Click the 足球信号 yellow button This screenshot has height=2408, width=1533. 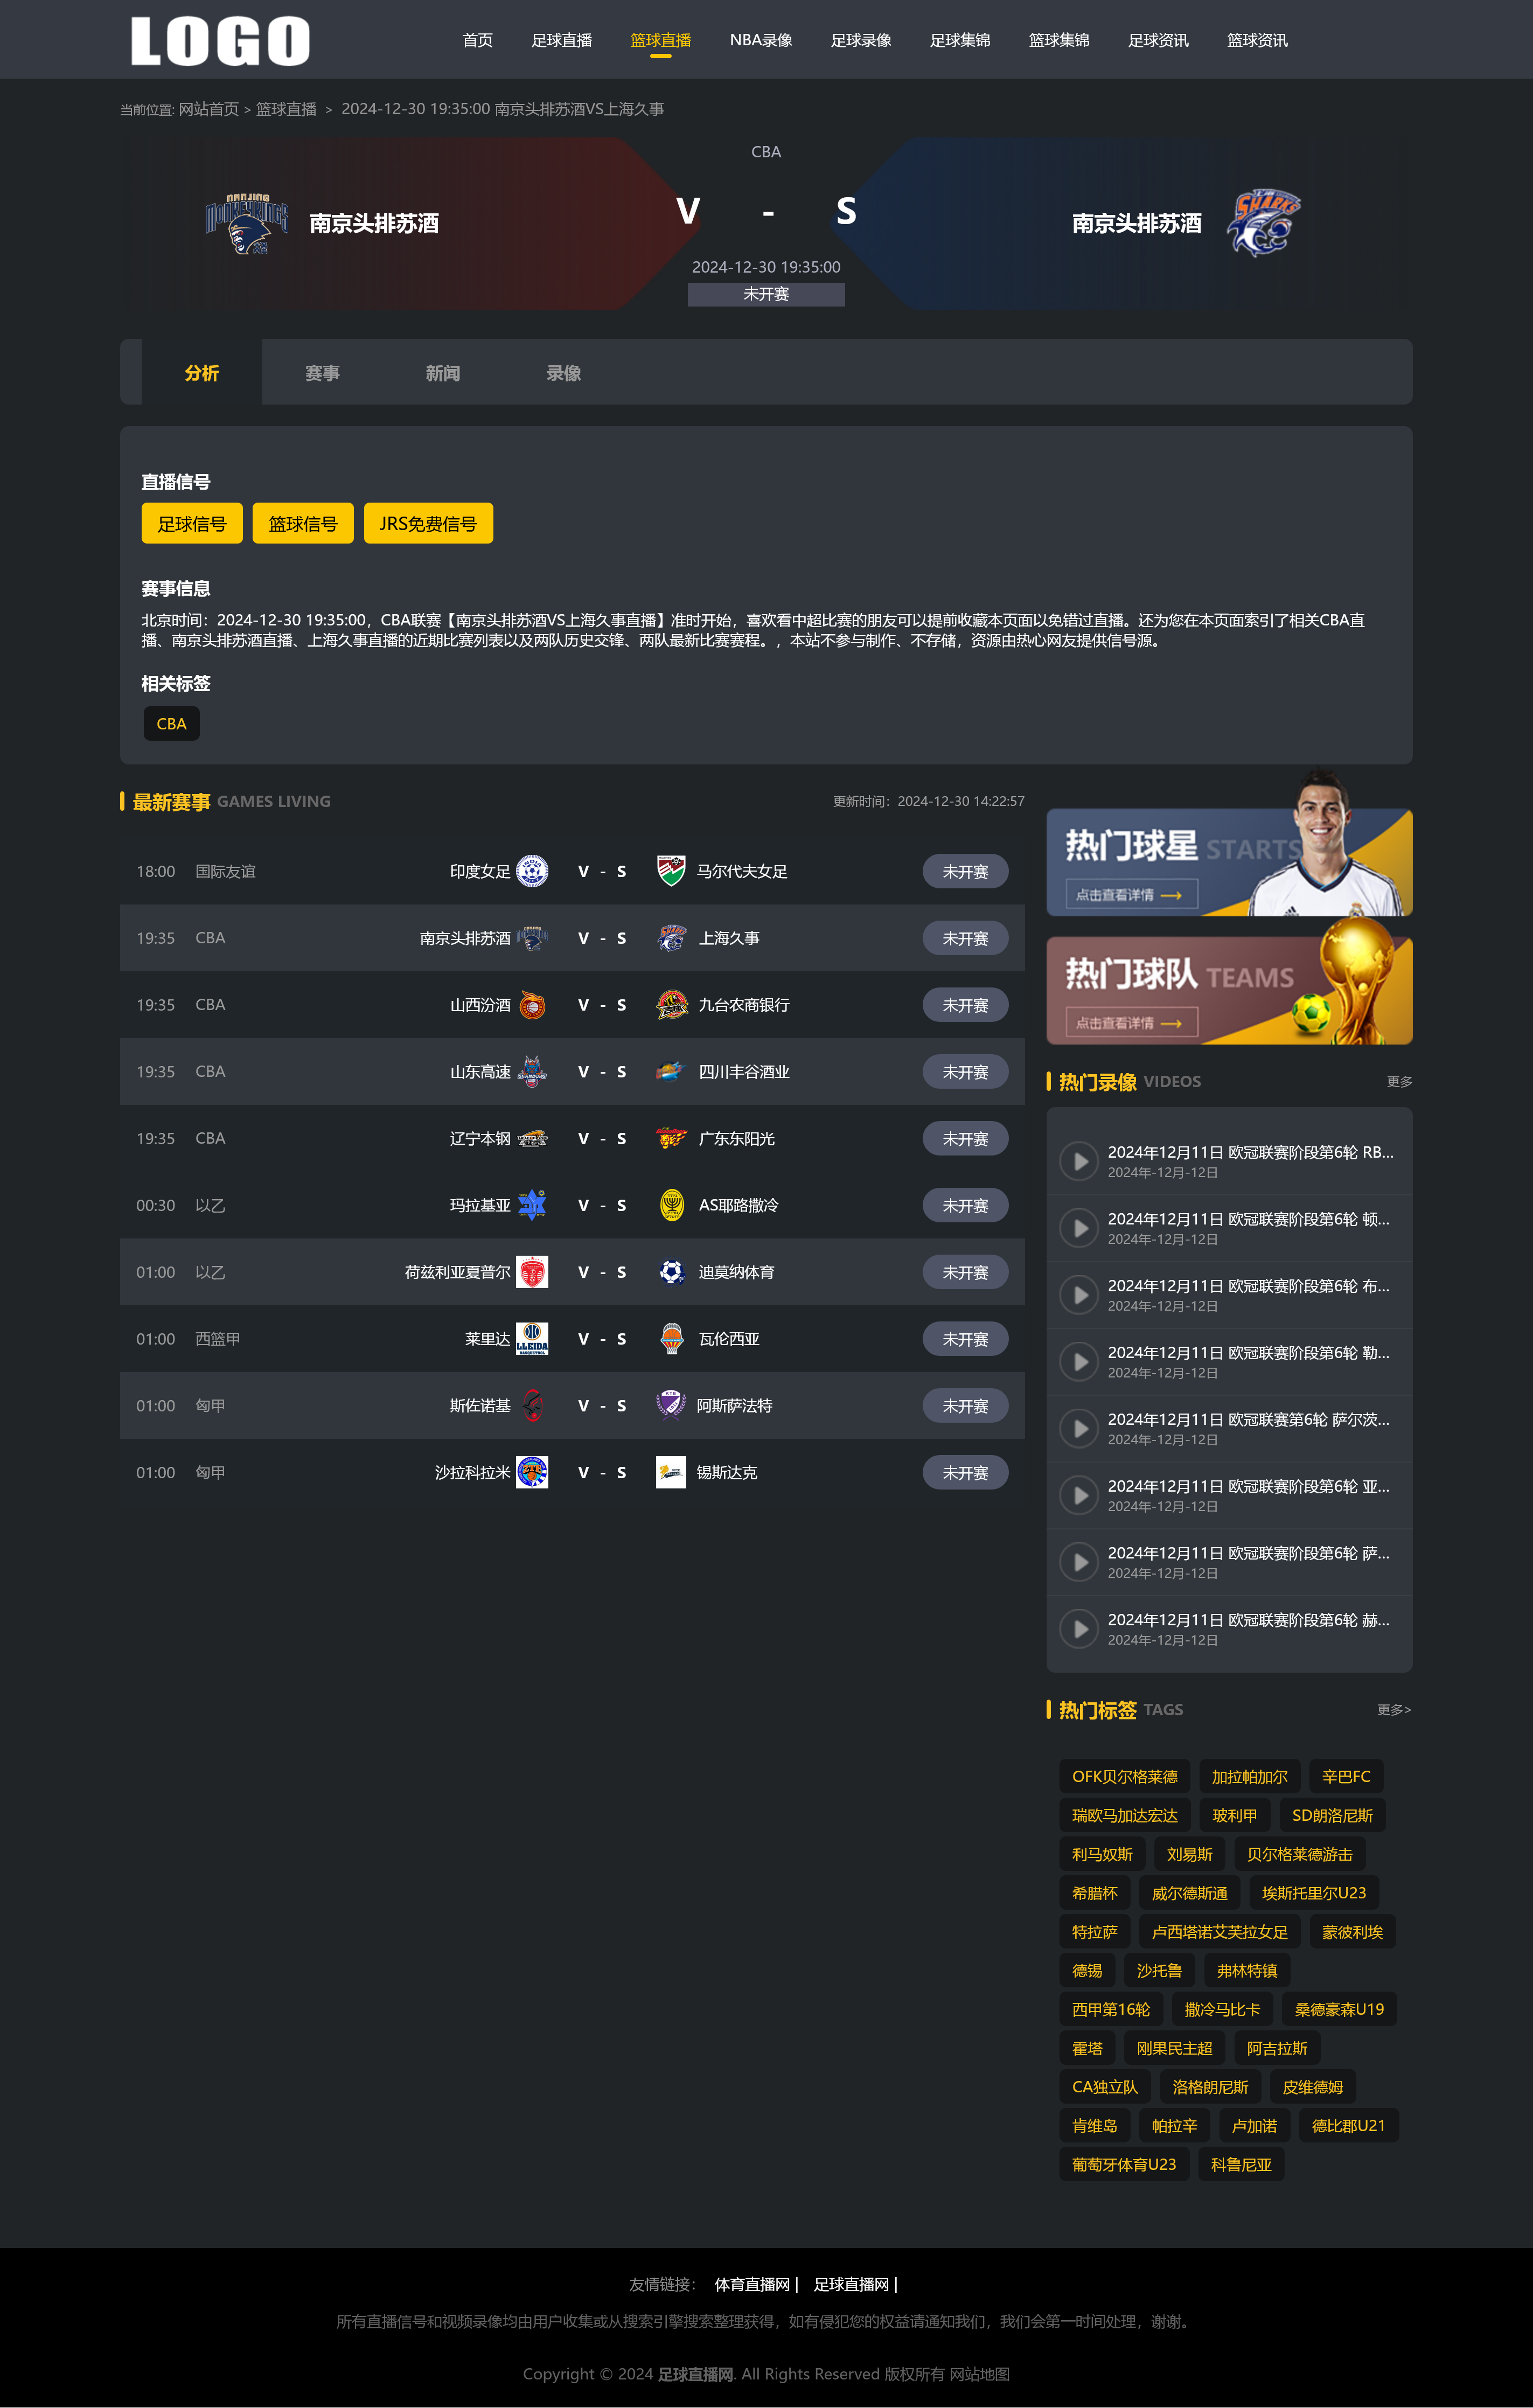coord(192,523)
